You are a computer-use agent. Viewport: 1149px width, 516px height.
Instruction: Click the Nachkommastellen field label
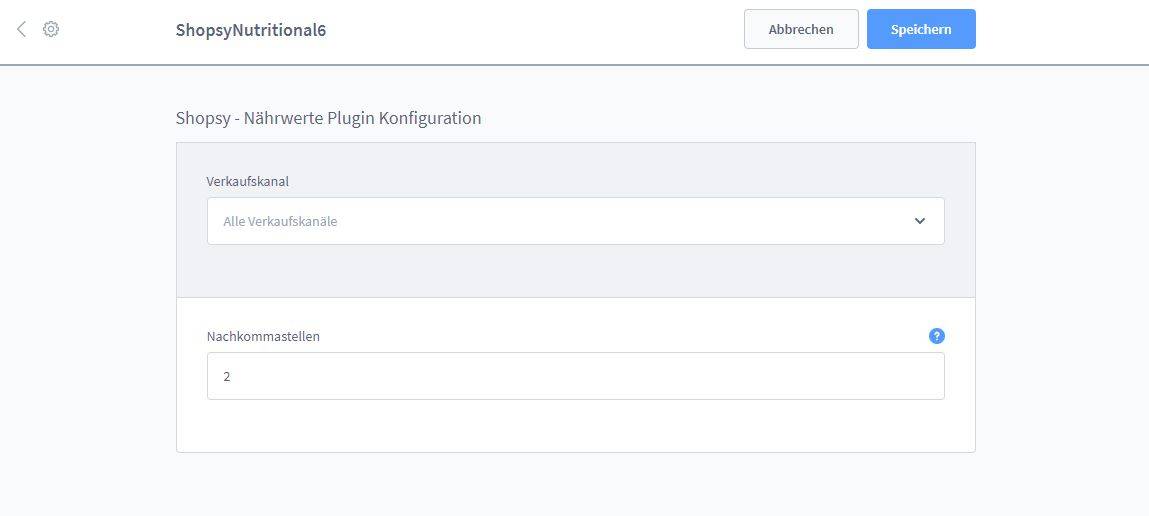pyautogui.click(x=263, y=336)
